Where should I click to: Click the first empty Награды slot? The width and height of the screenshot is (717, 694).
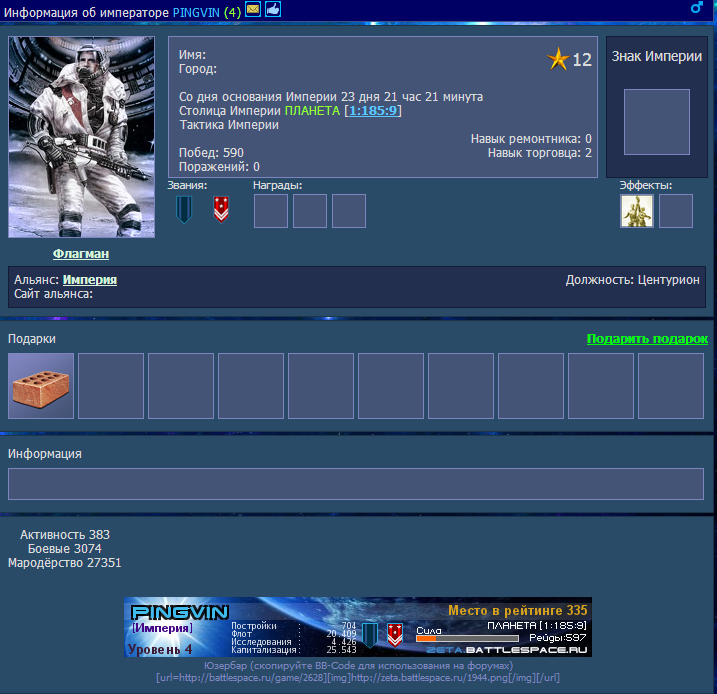point(271,211)
